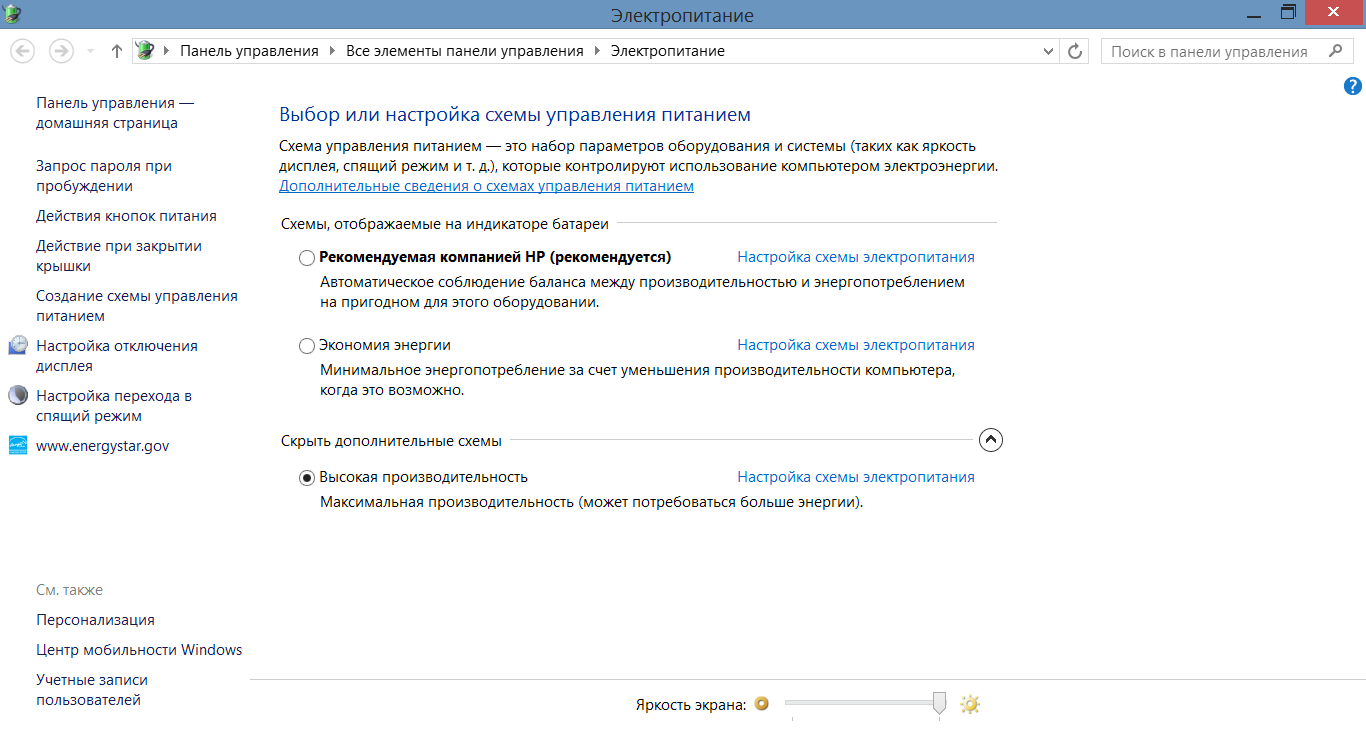Screen dimensions: 1366x734
Task: Click the Выбор или настройка схемы управления питанием heading
Action: pyautogui.click(x=515, y=115)
